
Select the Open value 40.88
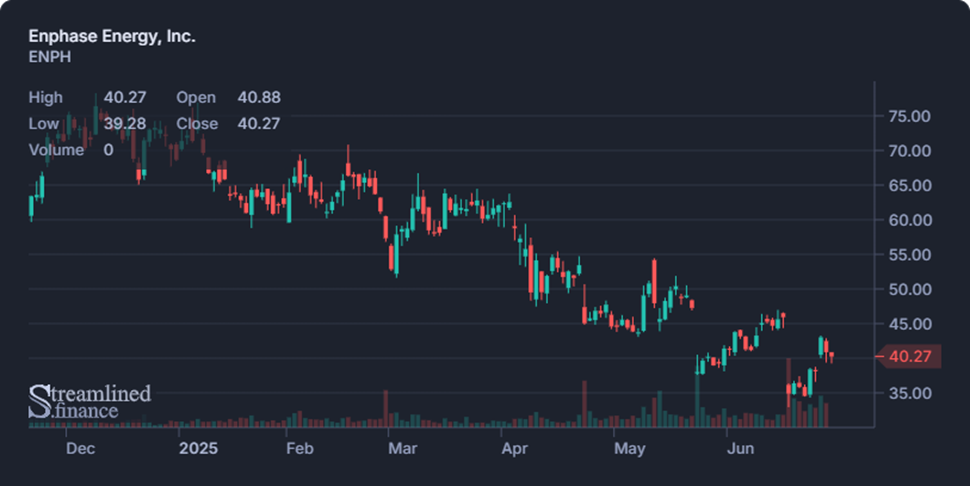click(259, 98)
